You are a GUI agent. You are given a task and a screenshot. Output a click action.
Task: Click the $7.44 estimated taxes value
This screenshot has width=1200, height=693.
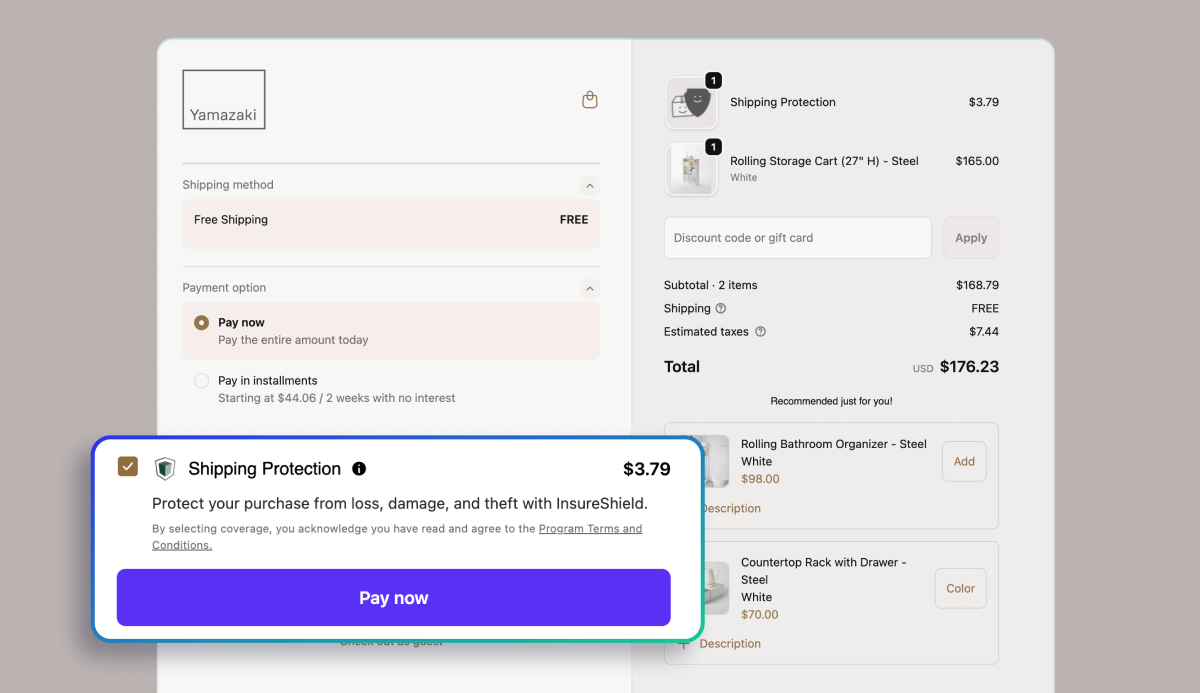tap(984, 332)
